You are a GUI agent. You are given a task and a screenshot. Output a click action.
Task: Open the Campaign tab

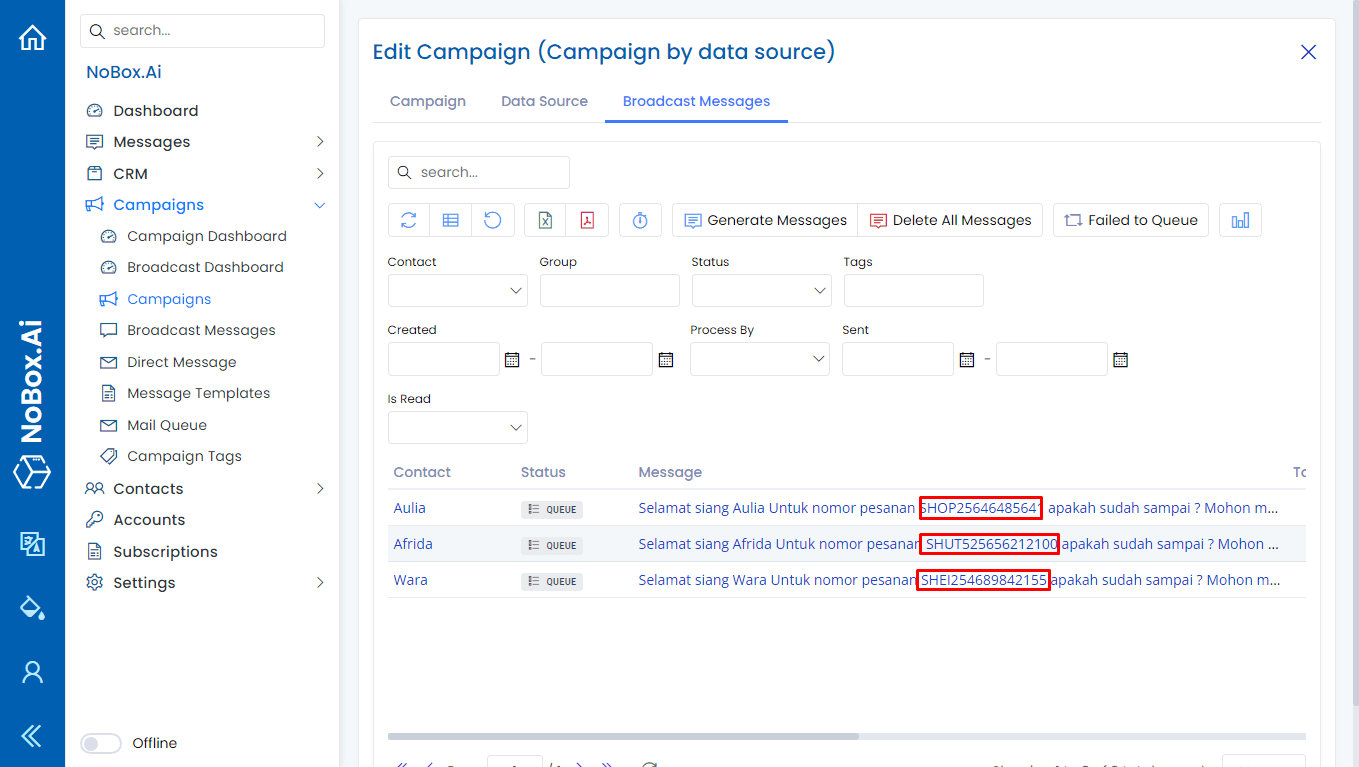428,101
